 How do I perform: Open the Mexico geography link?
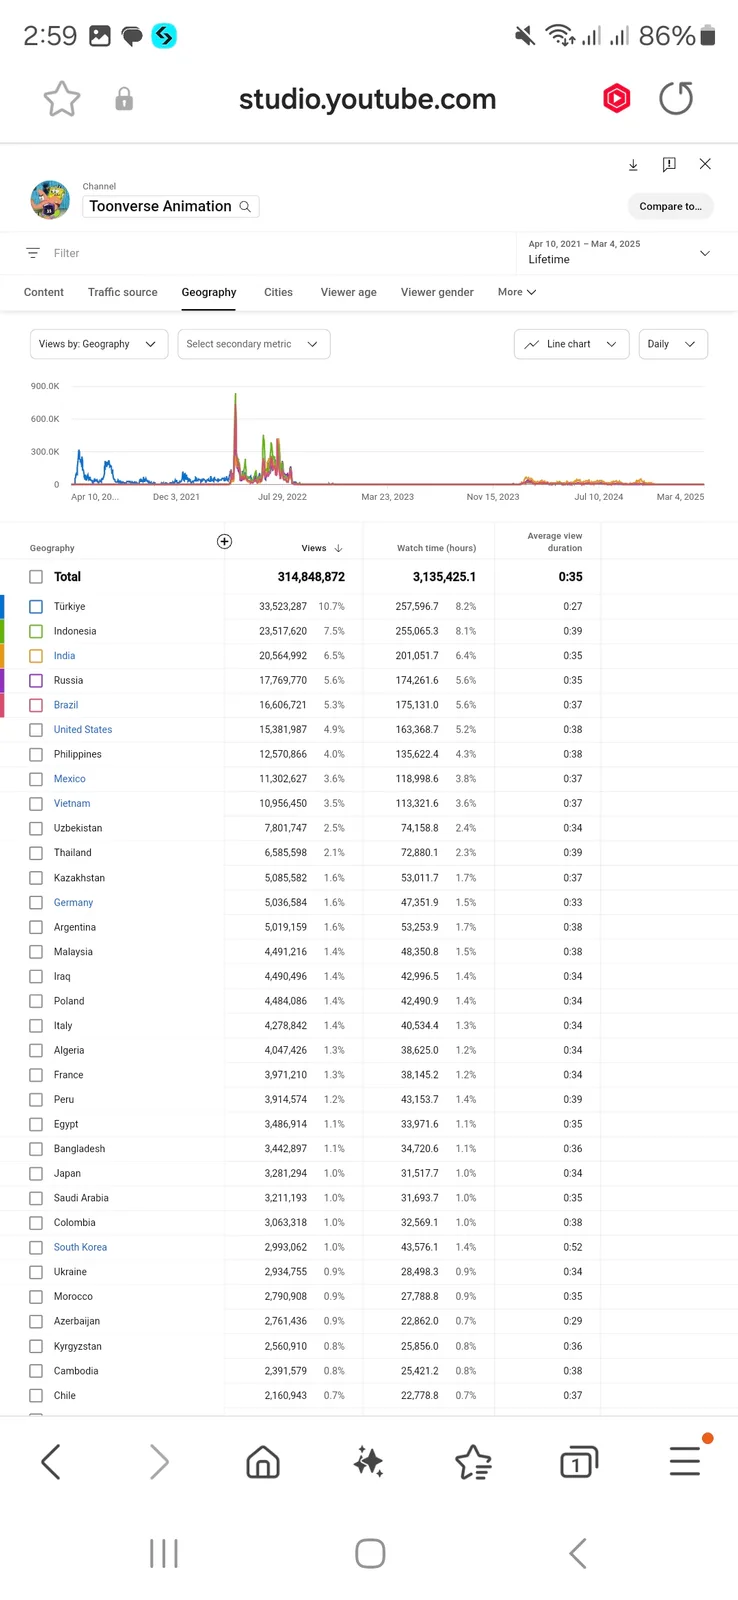coord(70,779)
